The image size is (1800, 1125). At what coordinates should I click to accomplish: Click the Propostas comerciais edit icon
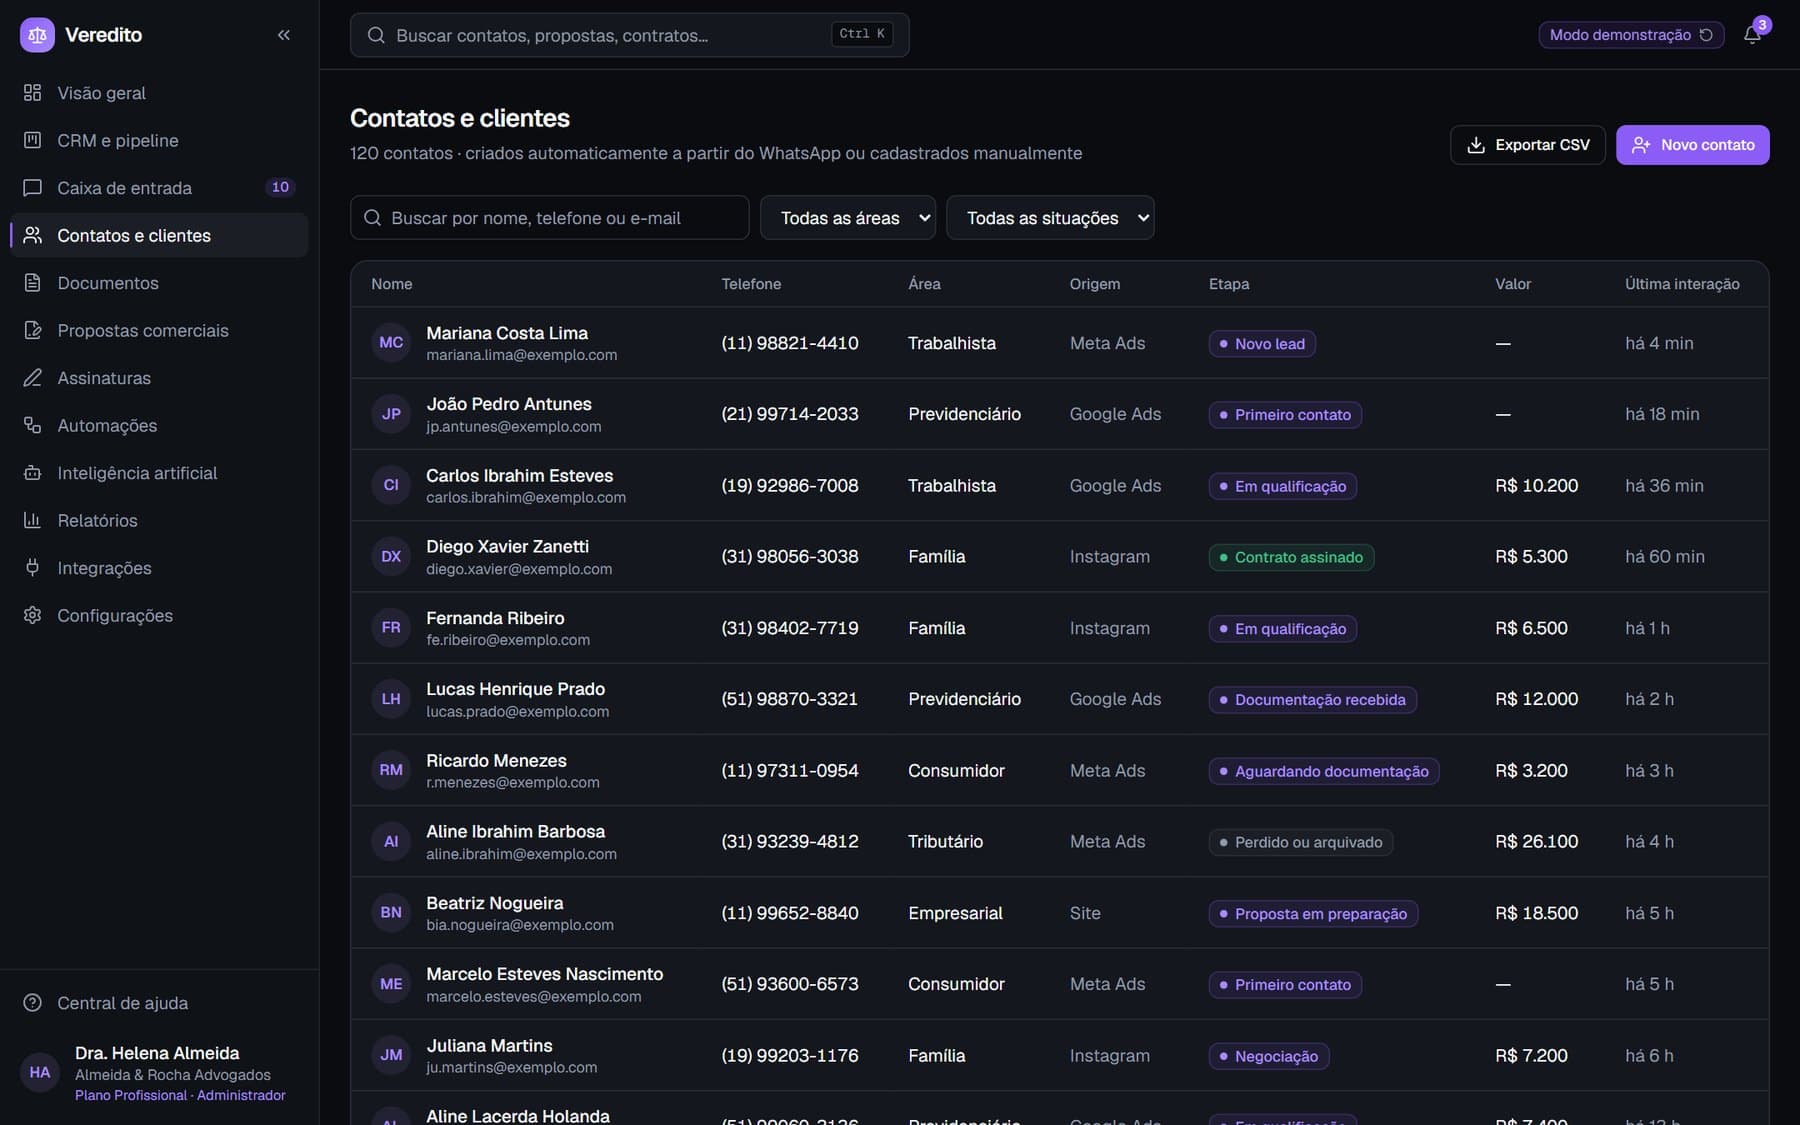[33, 330]
